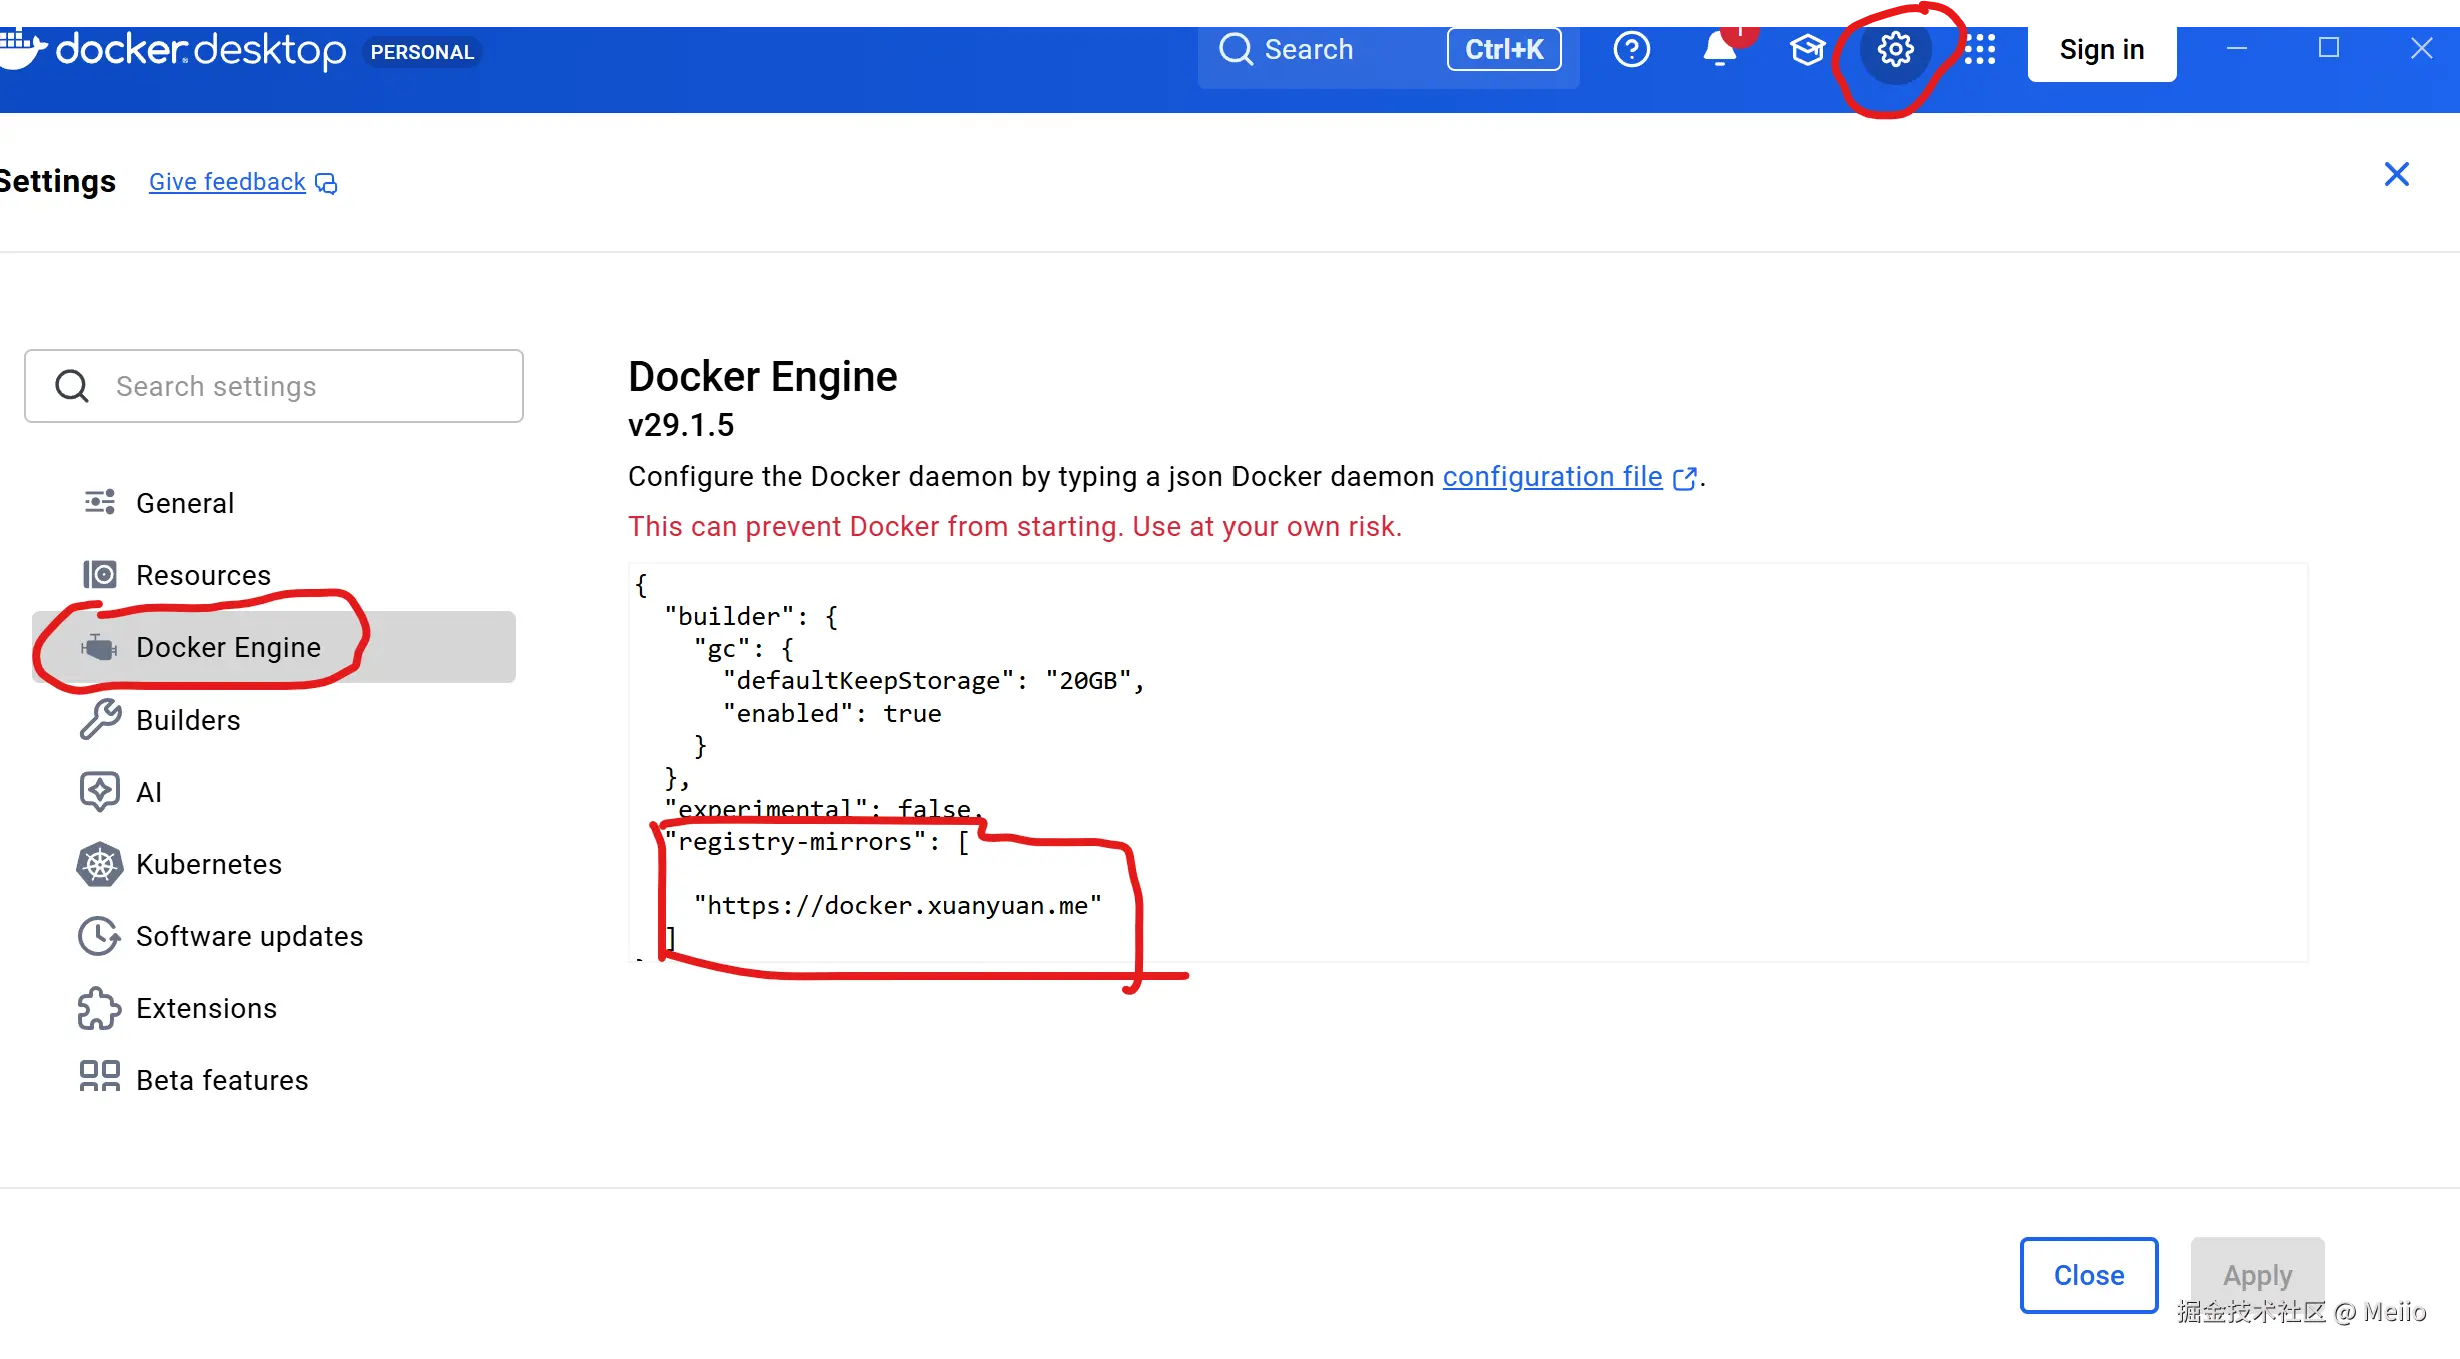Image resolution: width=2460 pixels, height=1359 pixels.
Task: Open General settings section
Action: click(184, 503)
